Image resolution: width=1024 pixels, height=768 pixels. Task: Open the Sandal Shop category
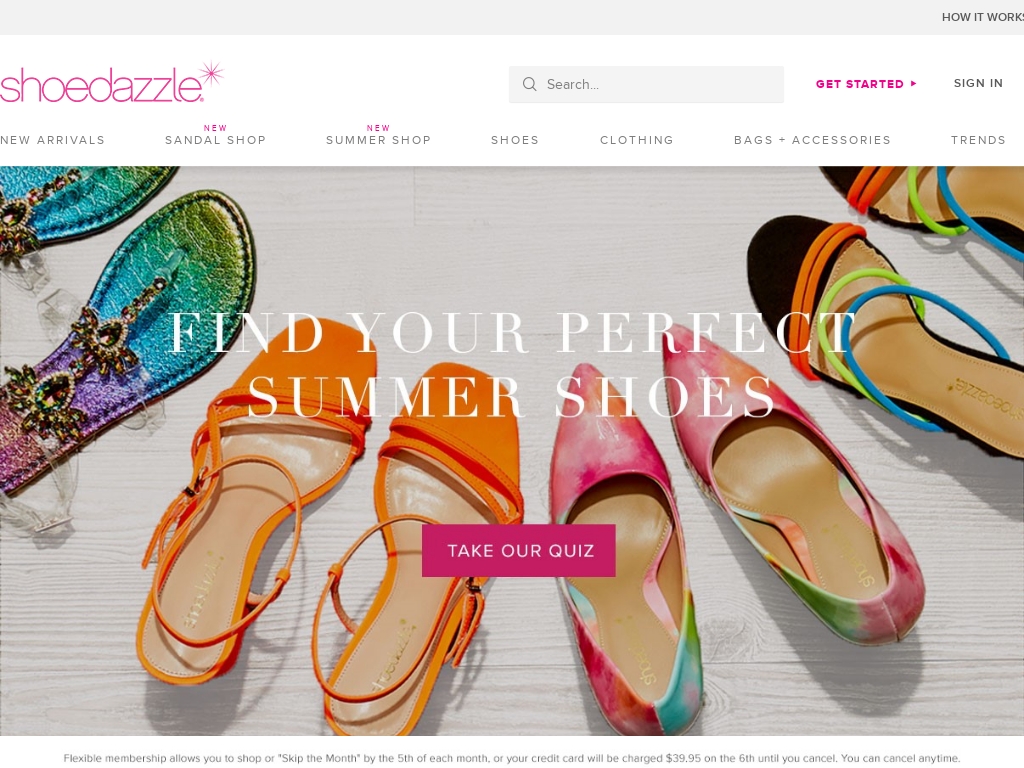coord(216,140)
